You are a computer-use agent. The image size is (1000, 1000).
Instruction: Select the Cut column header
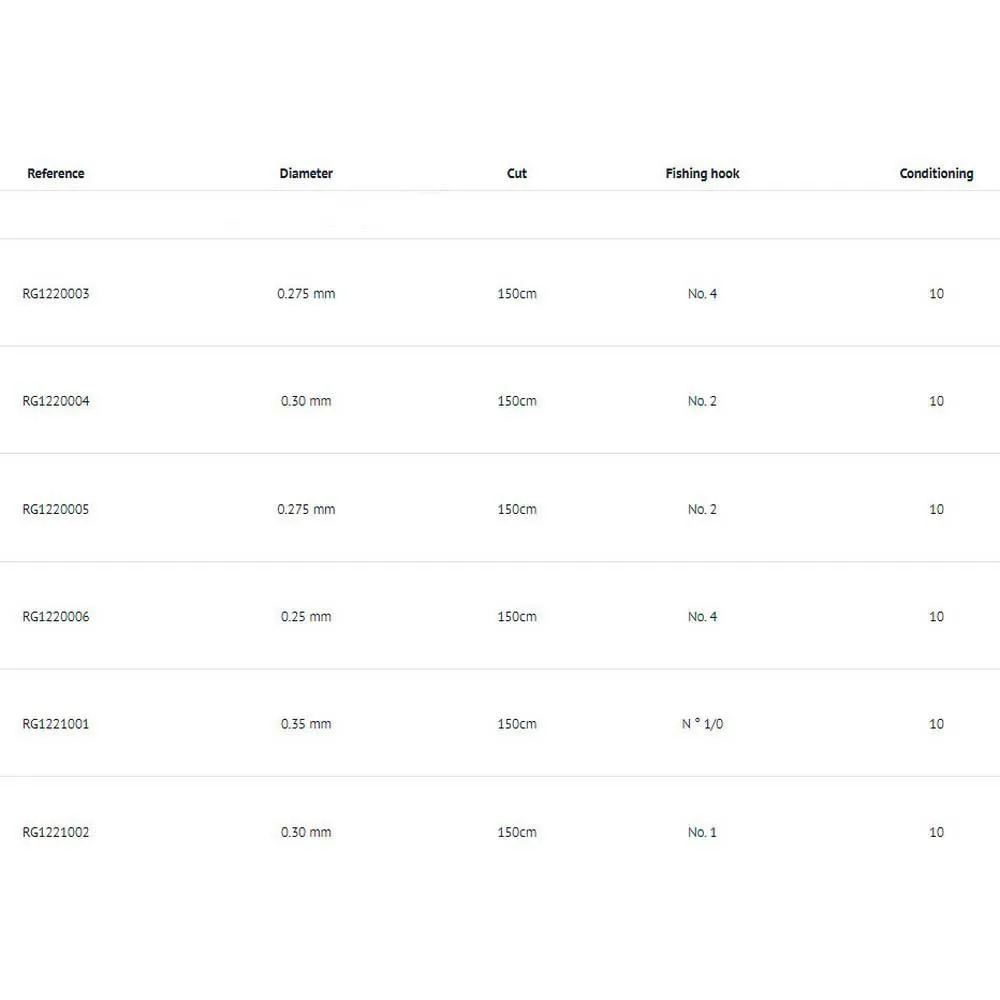517,174
